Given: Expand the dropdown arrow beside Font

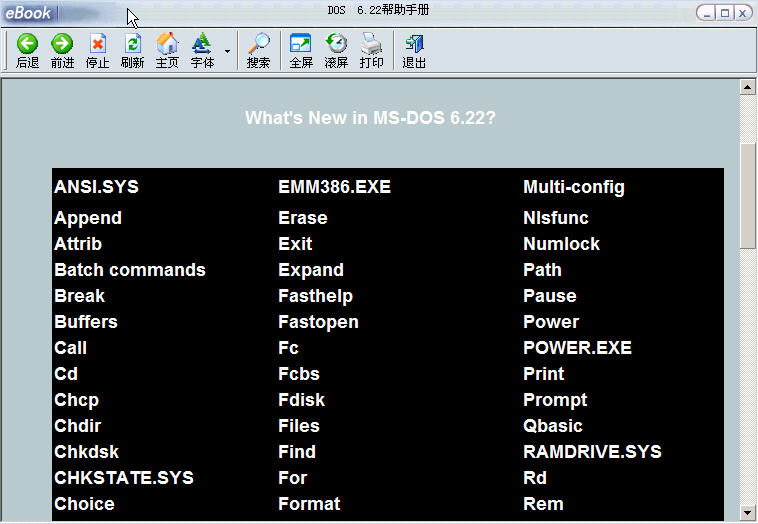Looking at the screenshot, I should pyautogui.click(x=227, y=51).
